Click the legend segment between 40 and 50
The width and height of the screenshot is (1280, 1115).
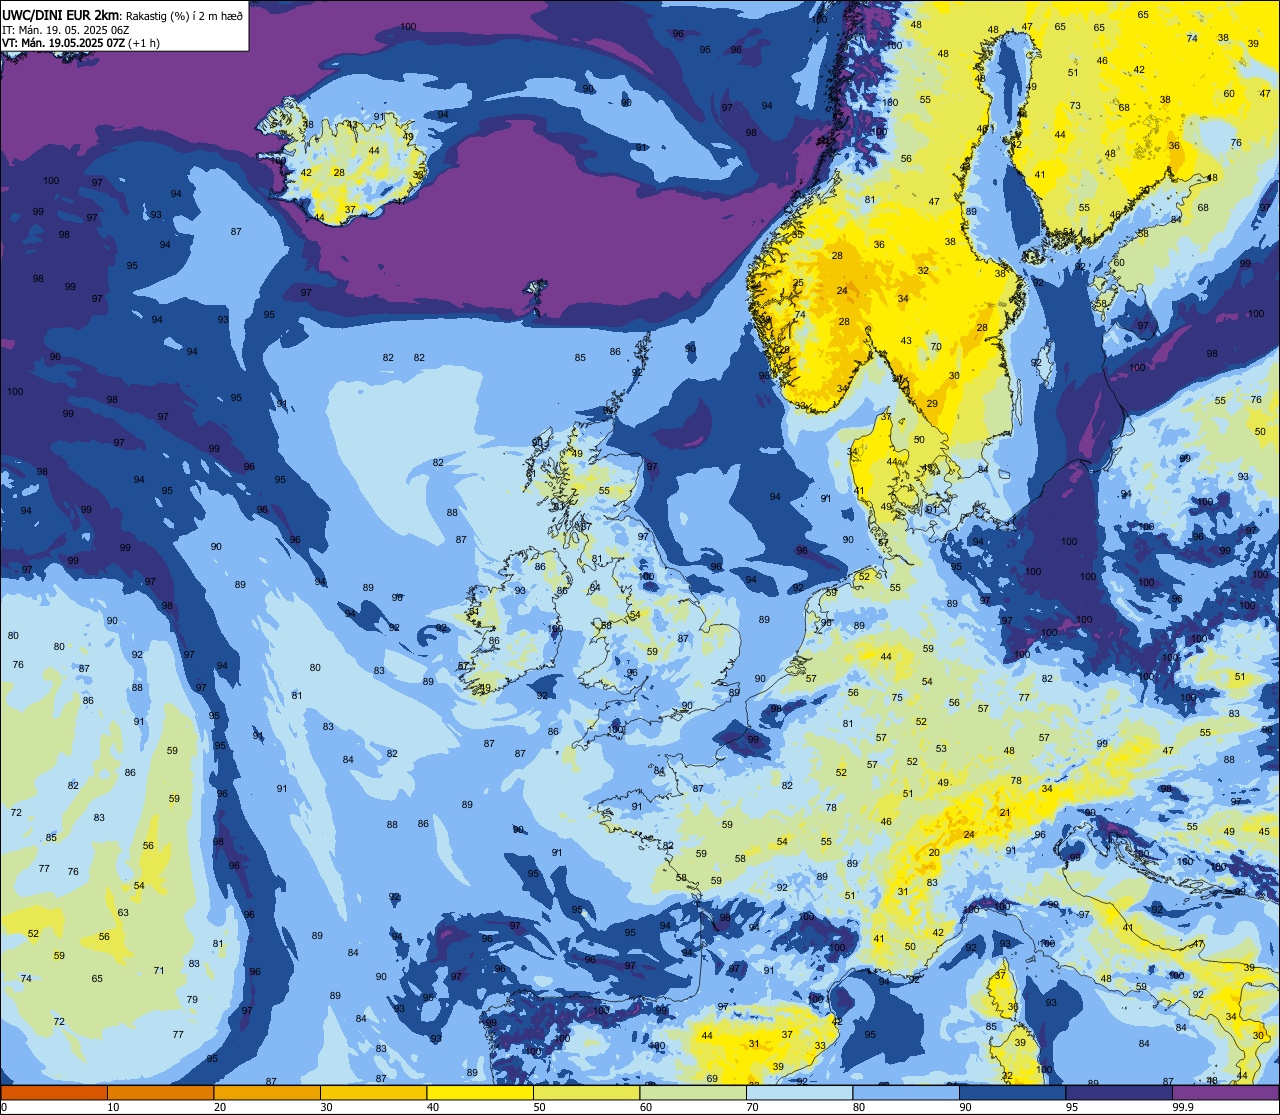click(x=480, y=1093)
